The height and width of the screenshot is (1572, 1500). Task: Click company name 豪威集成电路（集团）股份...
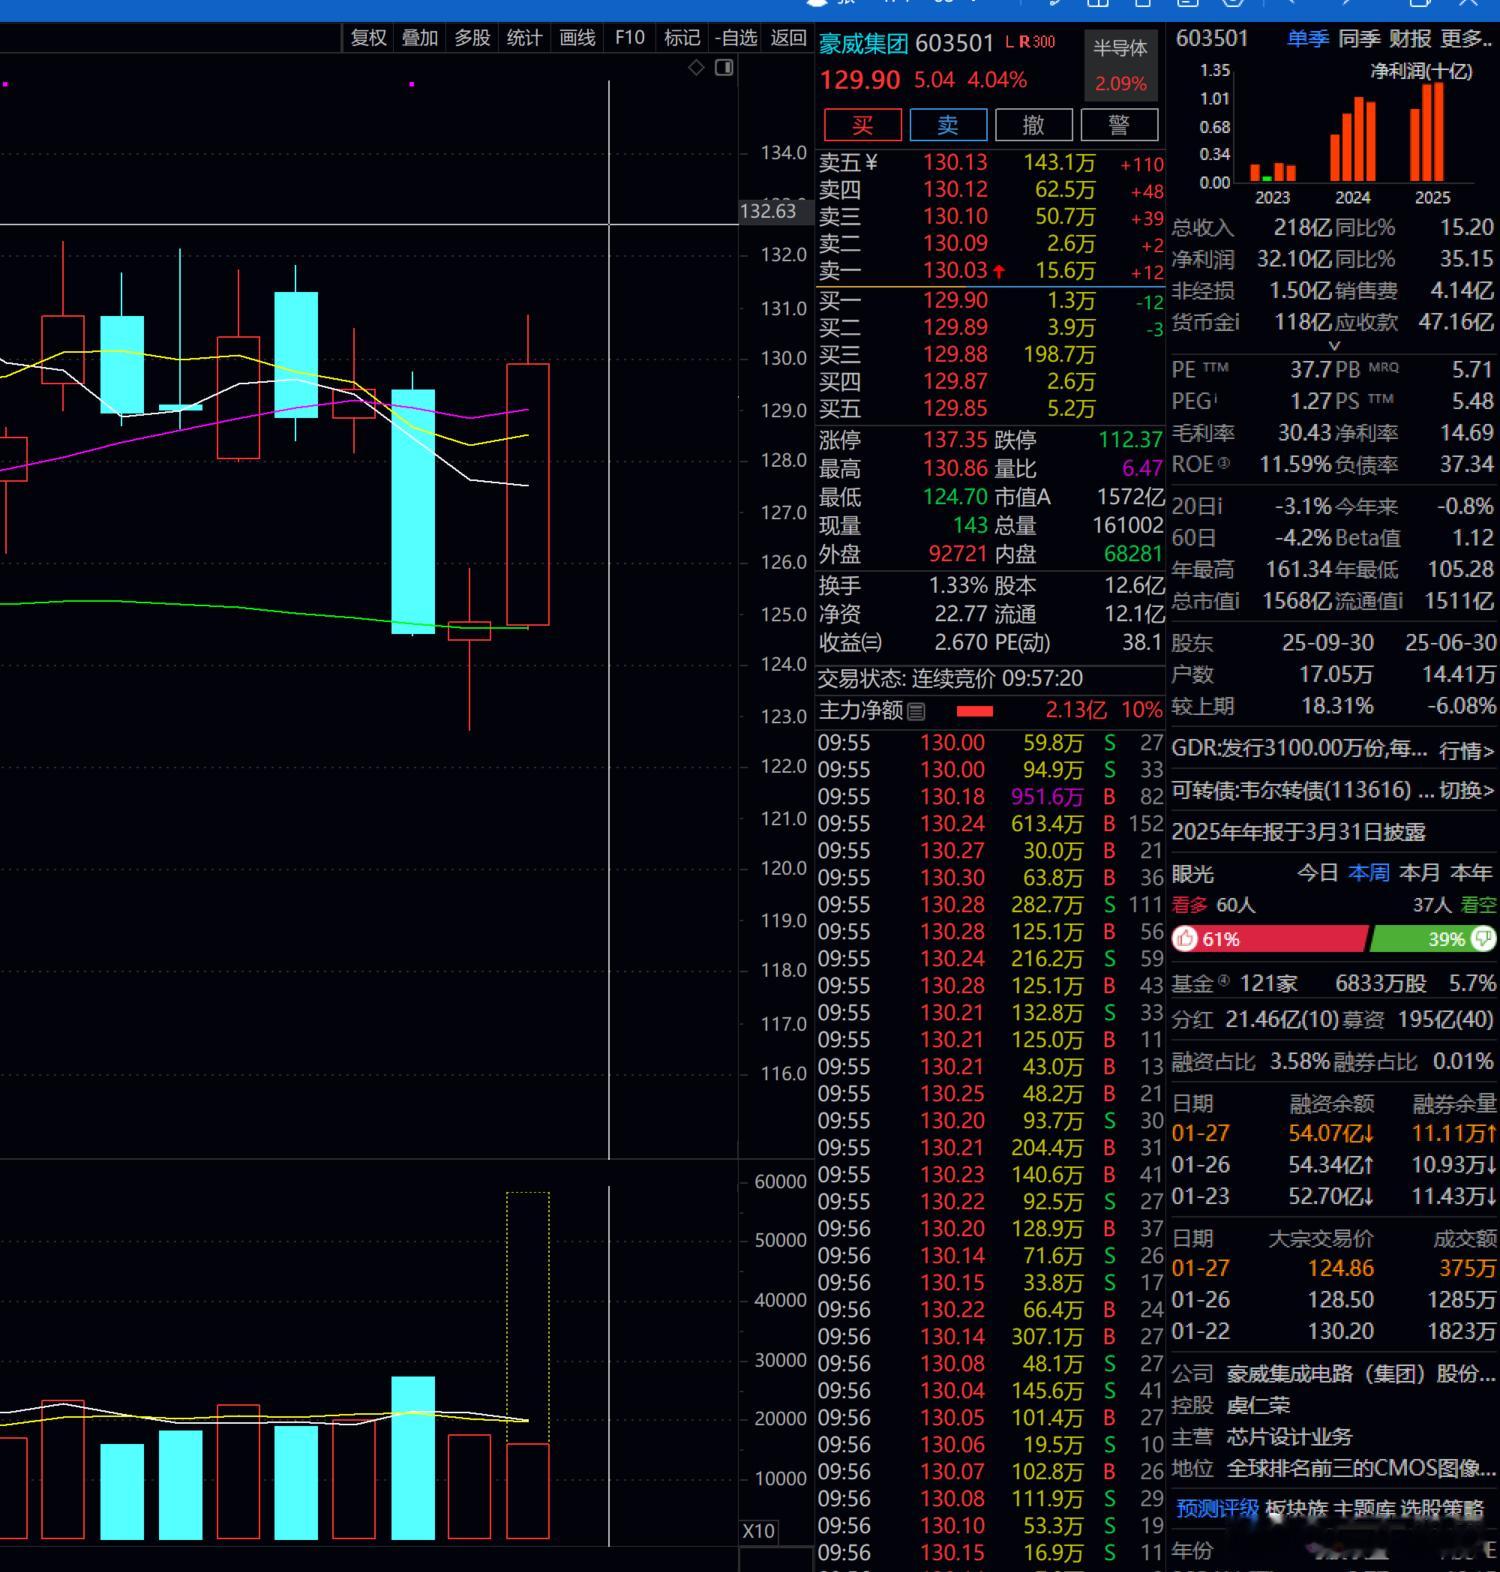[1361, 1373]
